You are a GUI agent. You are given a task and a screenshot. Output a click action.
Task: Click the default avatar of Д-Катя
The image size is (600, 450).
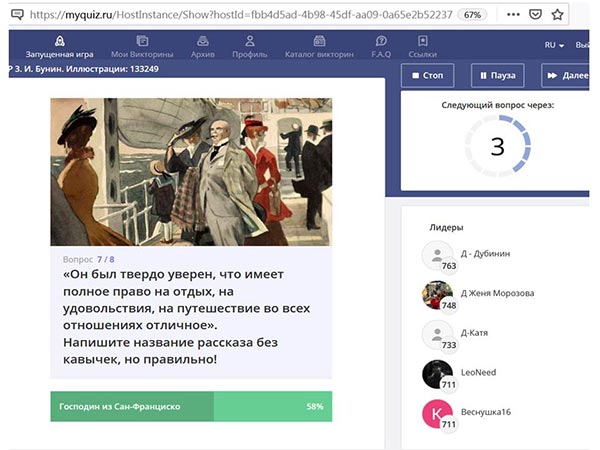pos(437,335)
